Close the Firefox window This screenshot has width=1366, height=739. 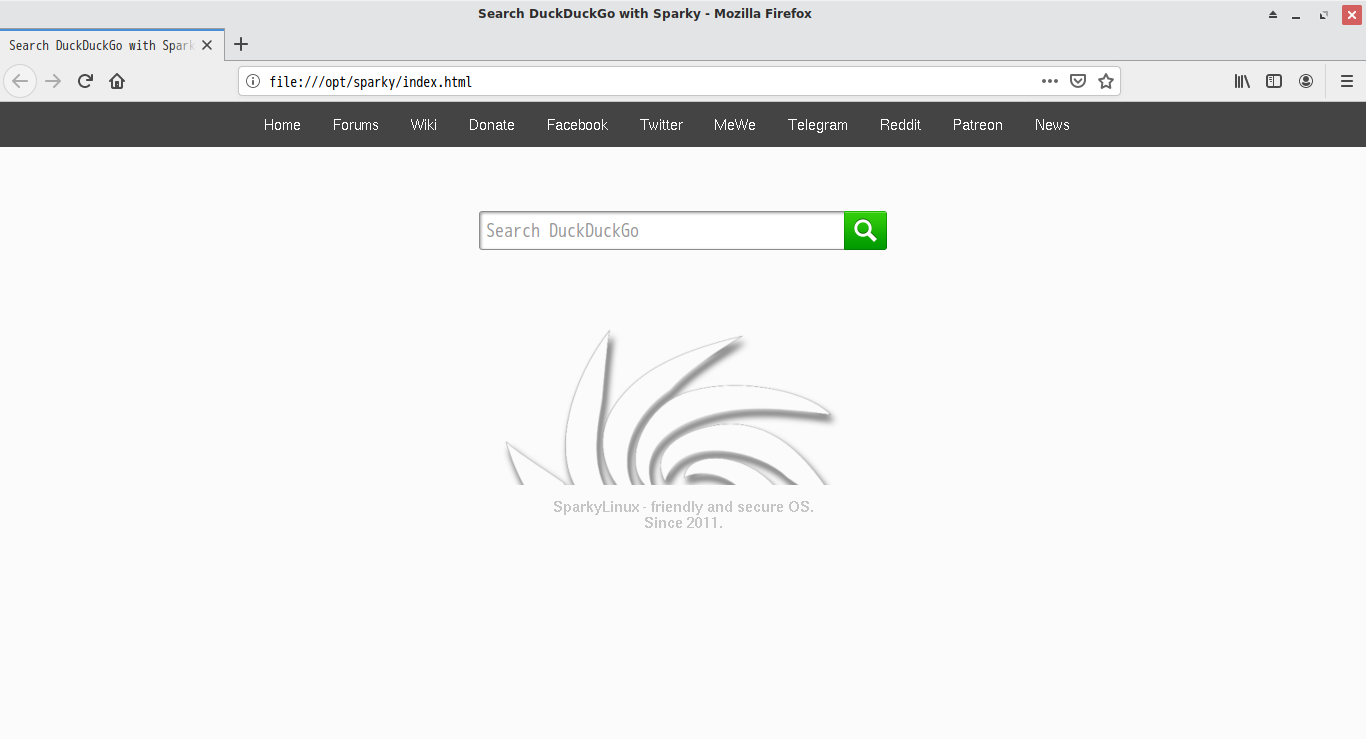1351,15
